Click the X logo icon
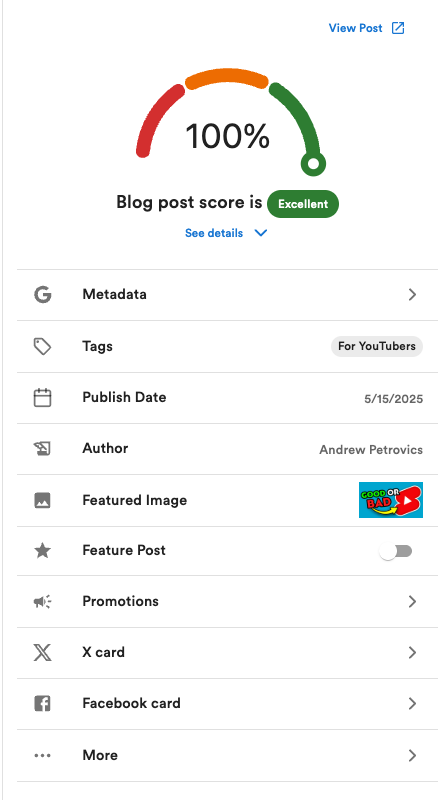This screenshot has width=448, height=800. pyautogui.click(x=42, y=653)
